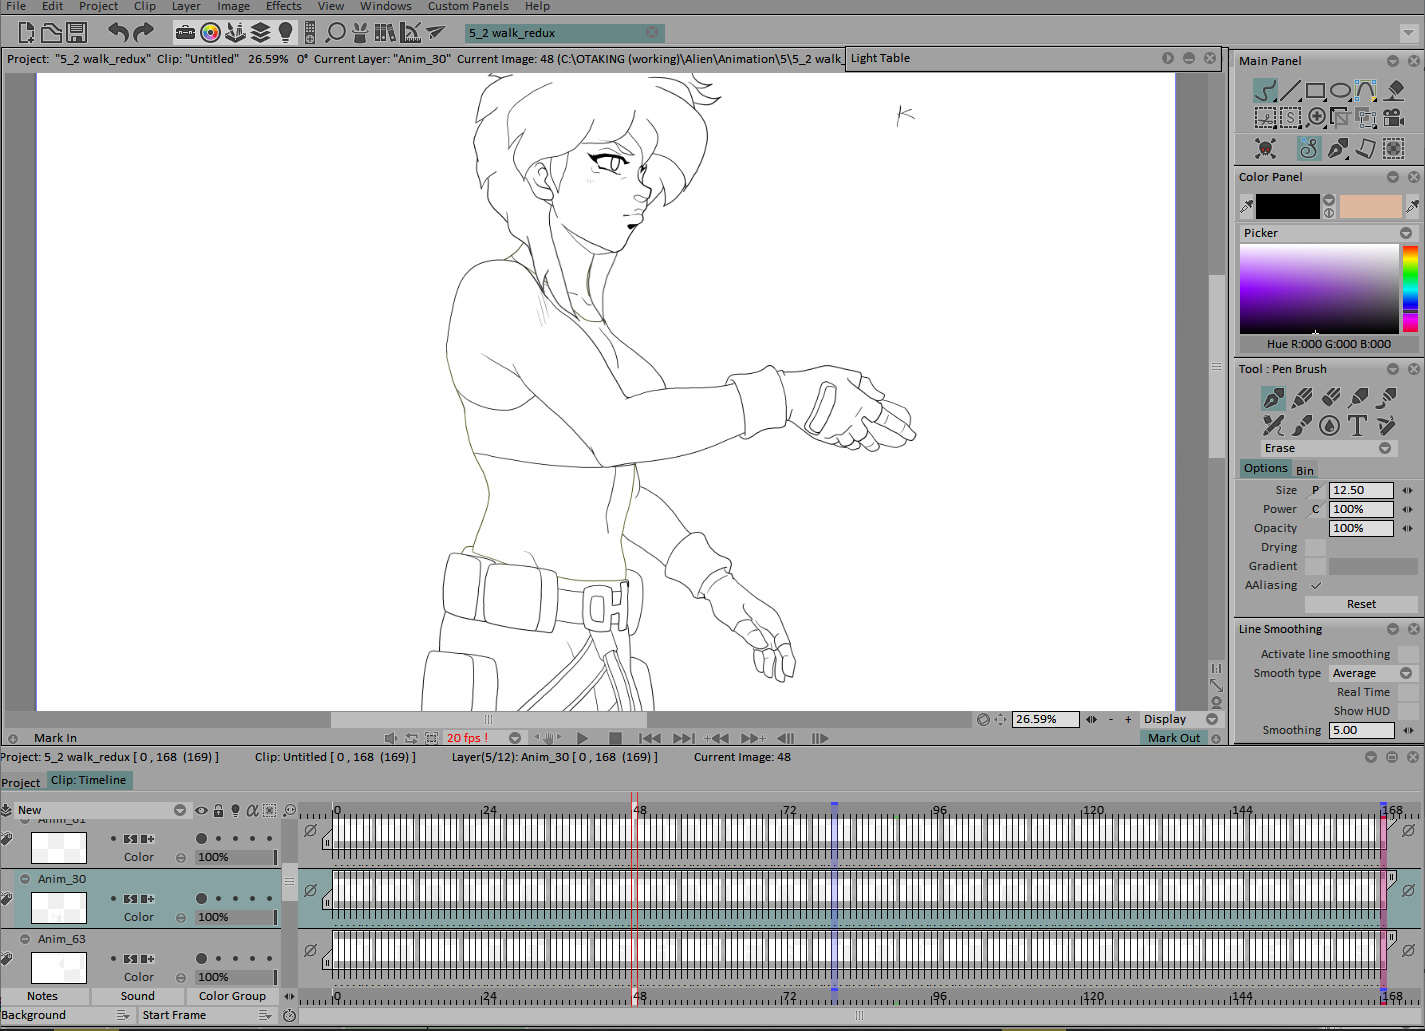Click the peach background color swatch

click(1370, 206)
